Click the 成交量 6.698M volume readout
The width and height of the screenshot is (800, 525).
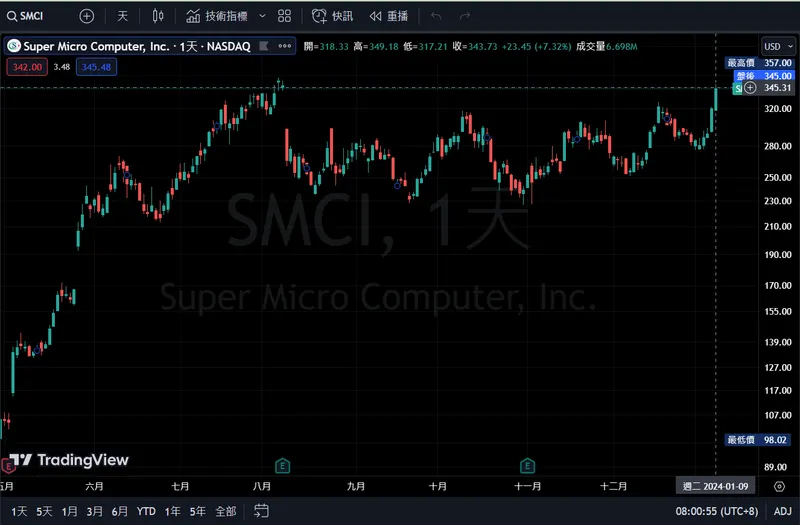tap(607, 46)
